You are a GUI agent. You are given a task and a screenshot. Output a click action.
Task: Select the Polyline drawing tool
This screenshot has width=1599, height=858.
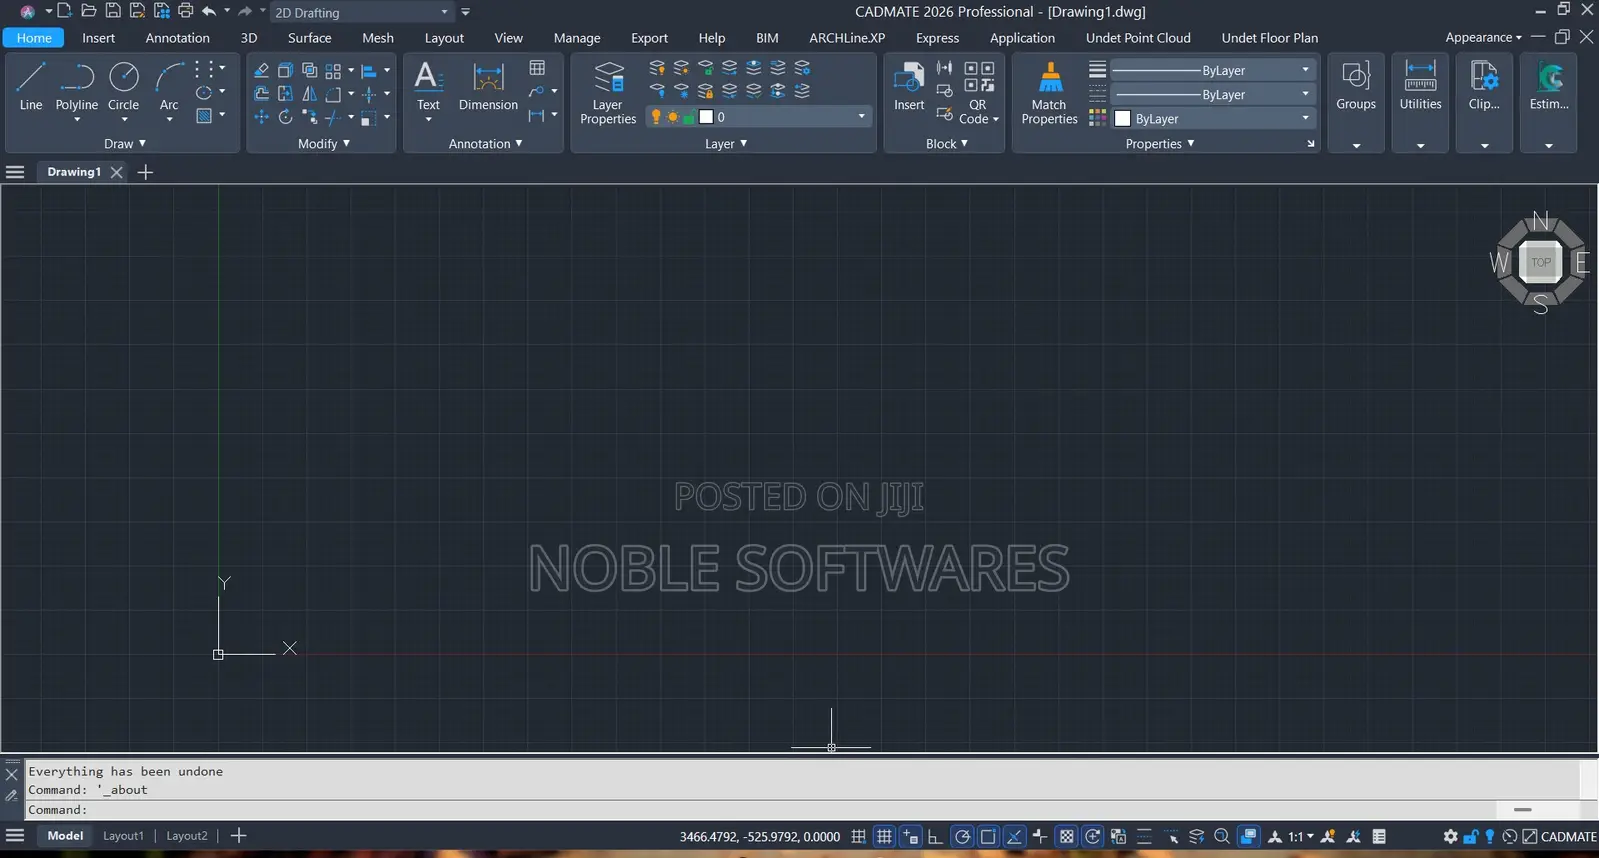point(76,86)
